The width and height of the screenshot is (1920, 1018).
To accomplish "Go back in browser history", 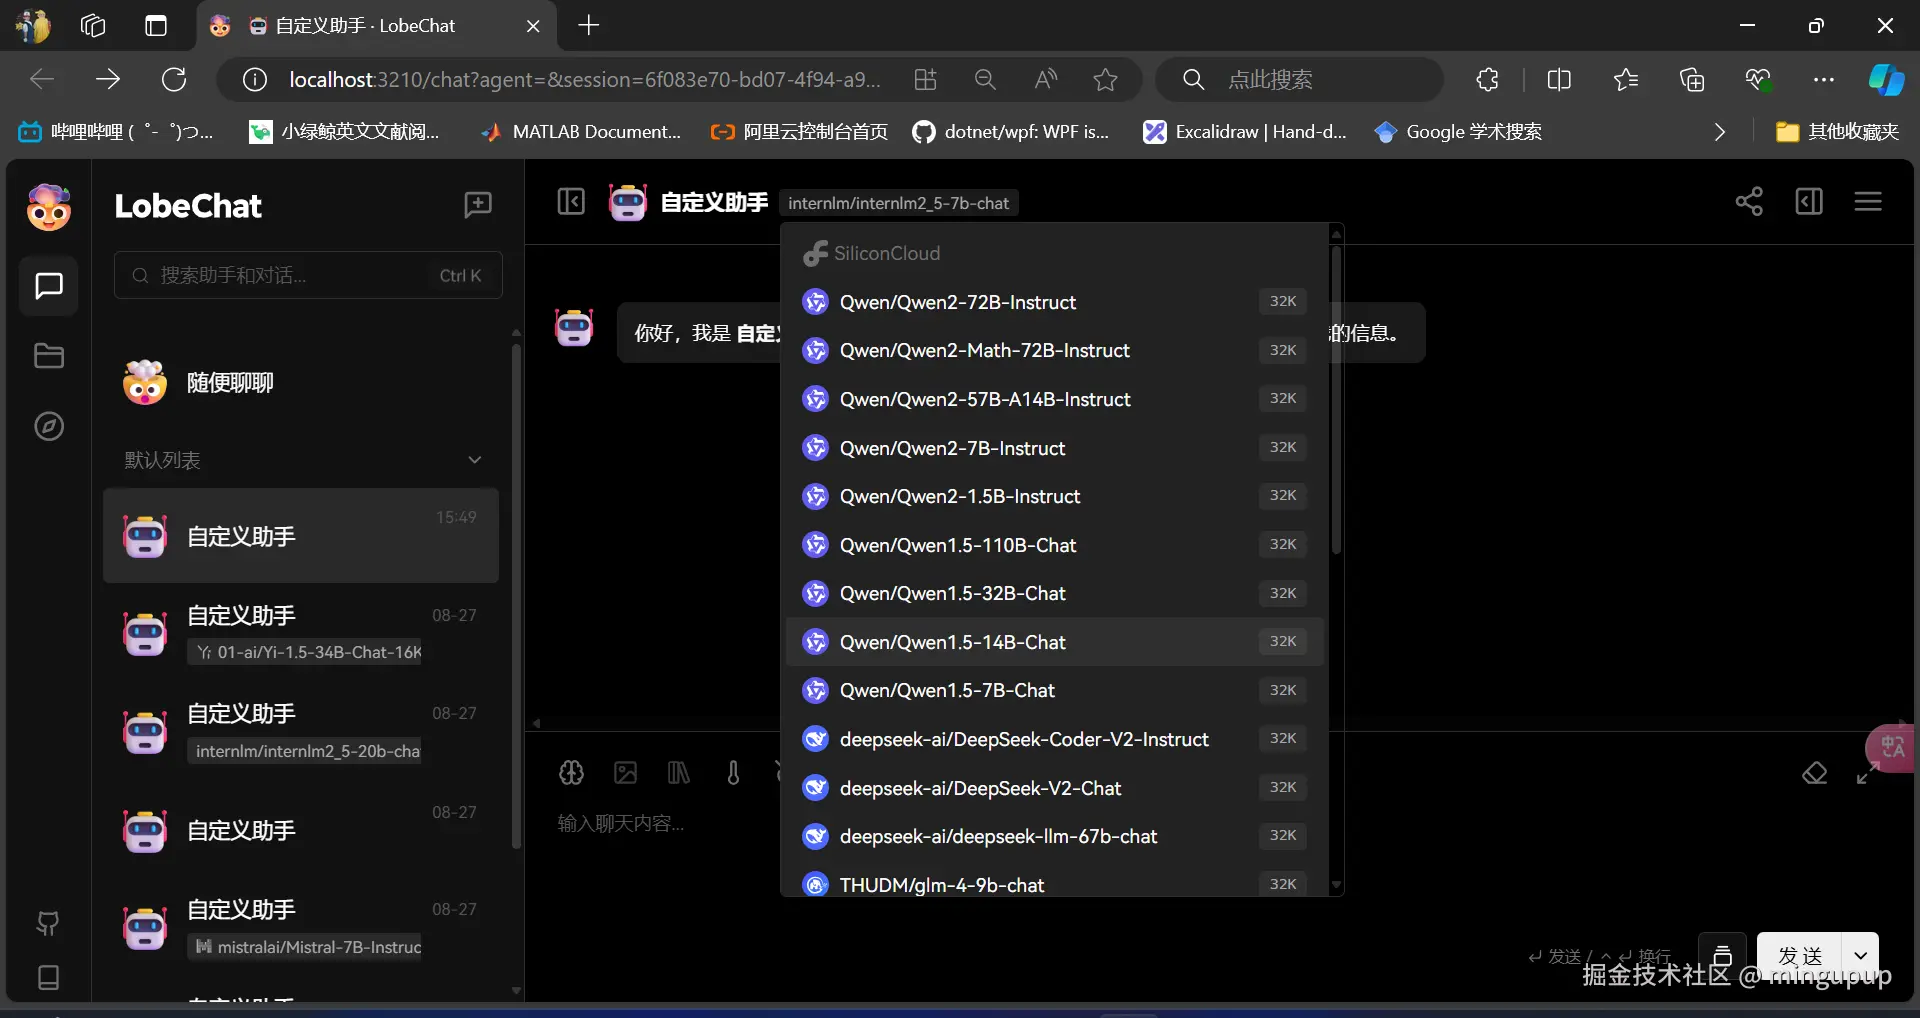I will coord(42,80).
